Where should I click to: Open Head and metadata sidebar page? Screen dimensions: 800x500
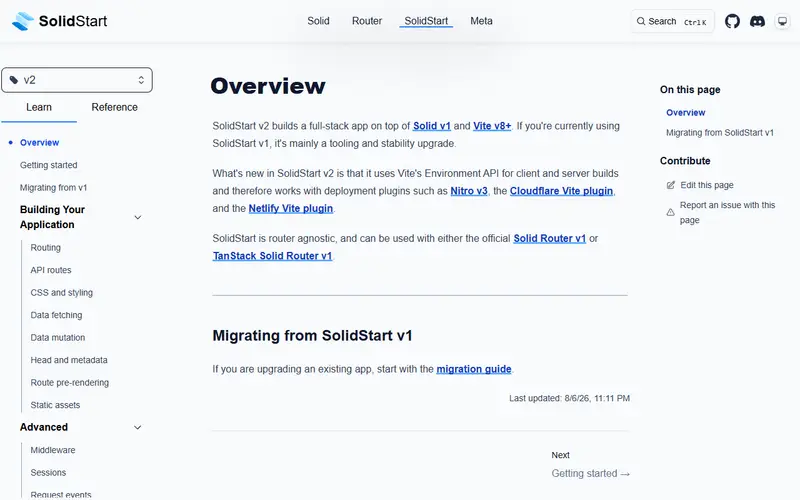tap(69, 360)
